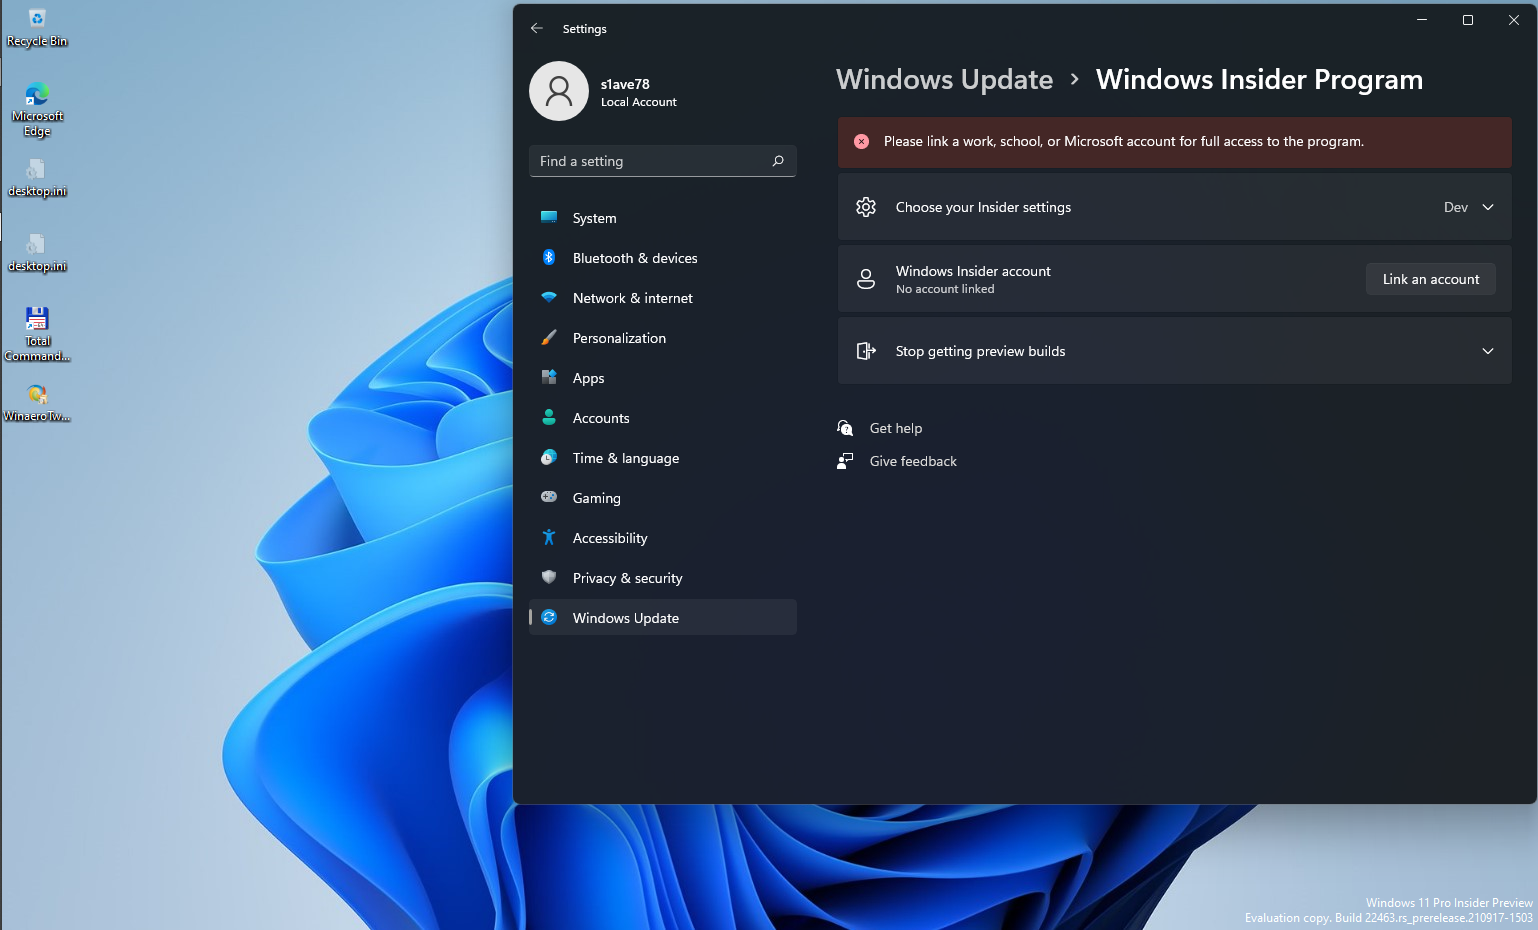Maximize the Settings window
This screenshot has height=930, width=1538.
pos(1468,20)
